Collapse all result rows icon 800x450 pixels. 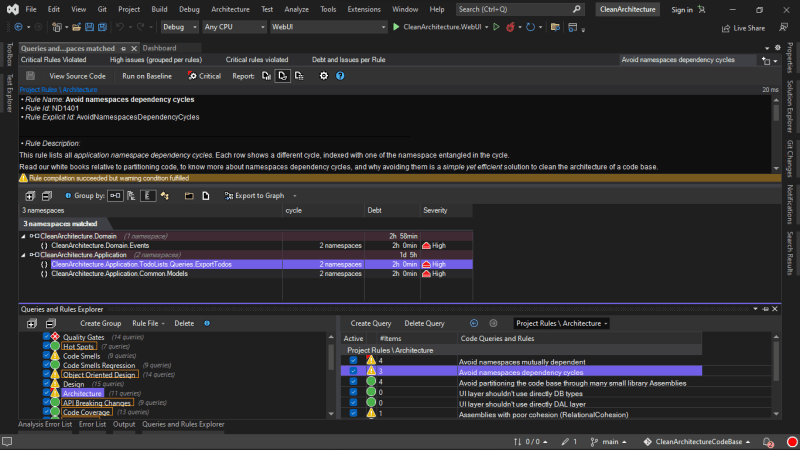(x=46, y=196)
